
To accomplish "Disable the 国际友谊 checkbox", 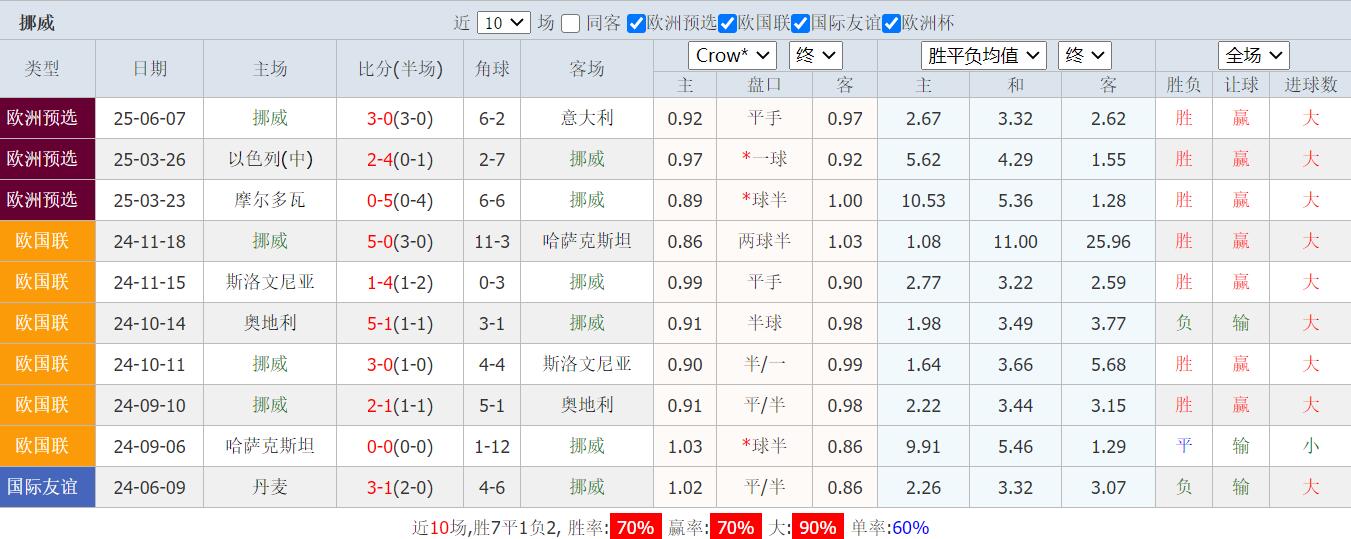I will (800, 23).
